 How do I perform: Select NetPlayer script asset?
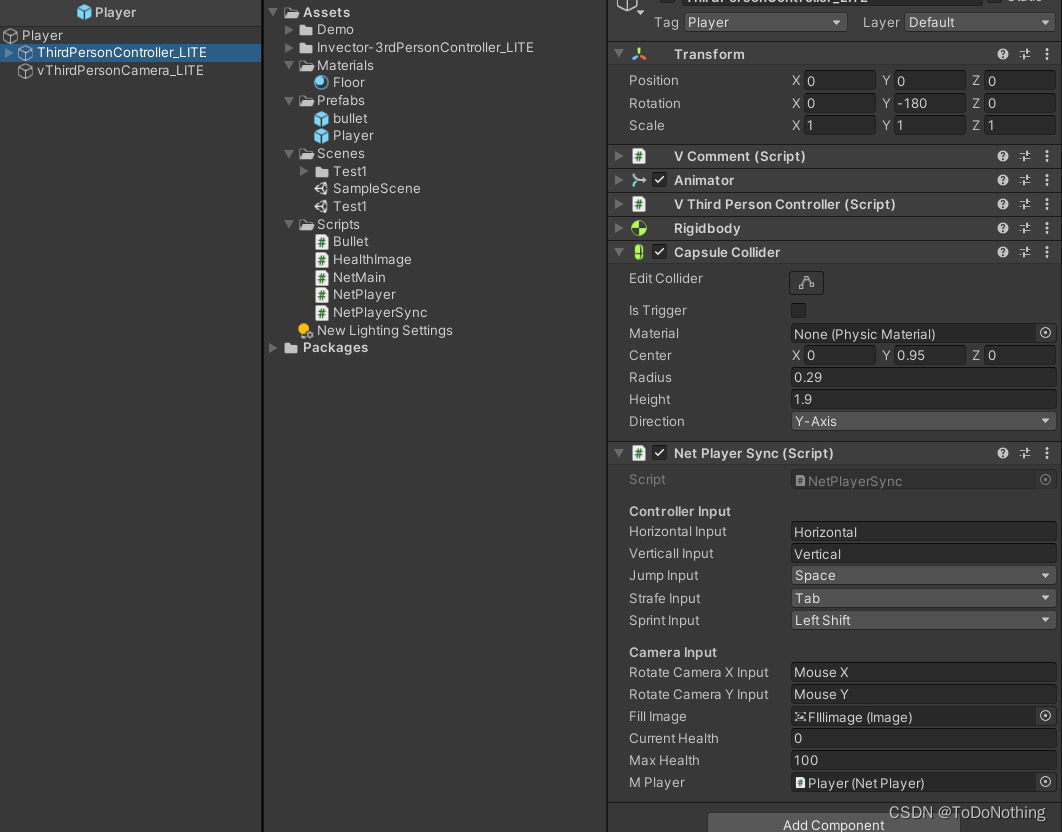pos(356,295)
